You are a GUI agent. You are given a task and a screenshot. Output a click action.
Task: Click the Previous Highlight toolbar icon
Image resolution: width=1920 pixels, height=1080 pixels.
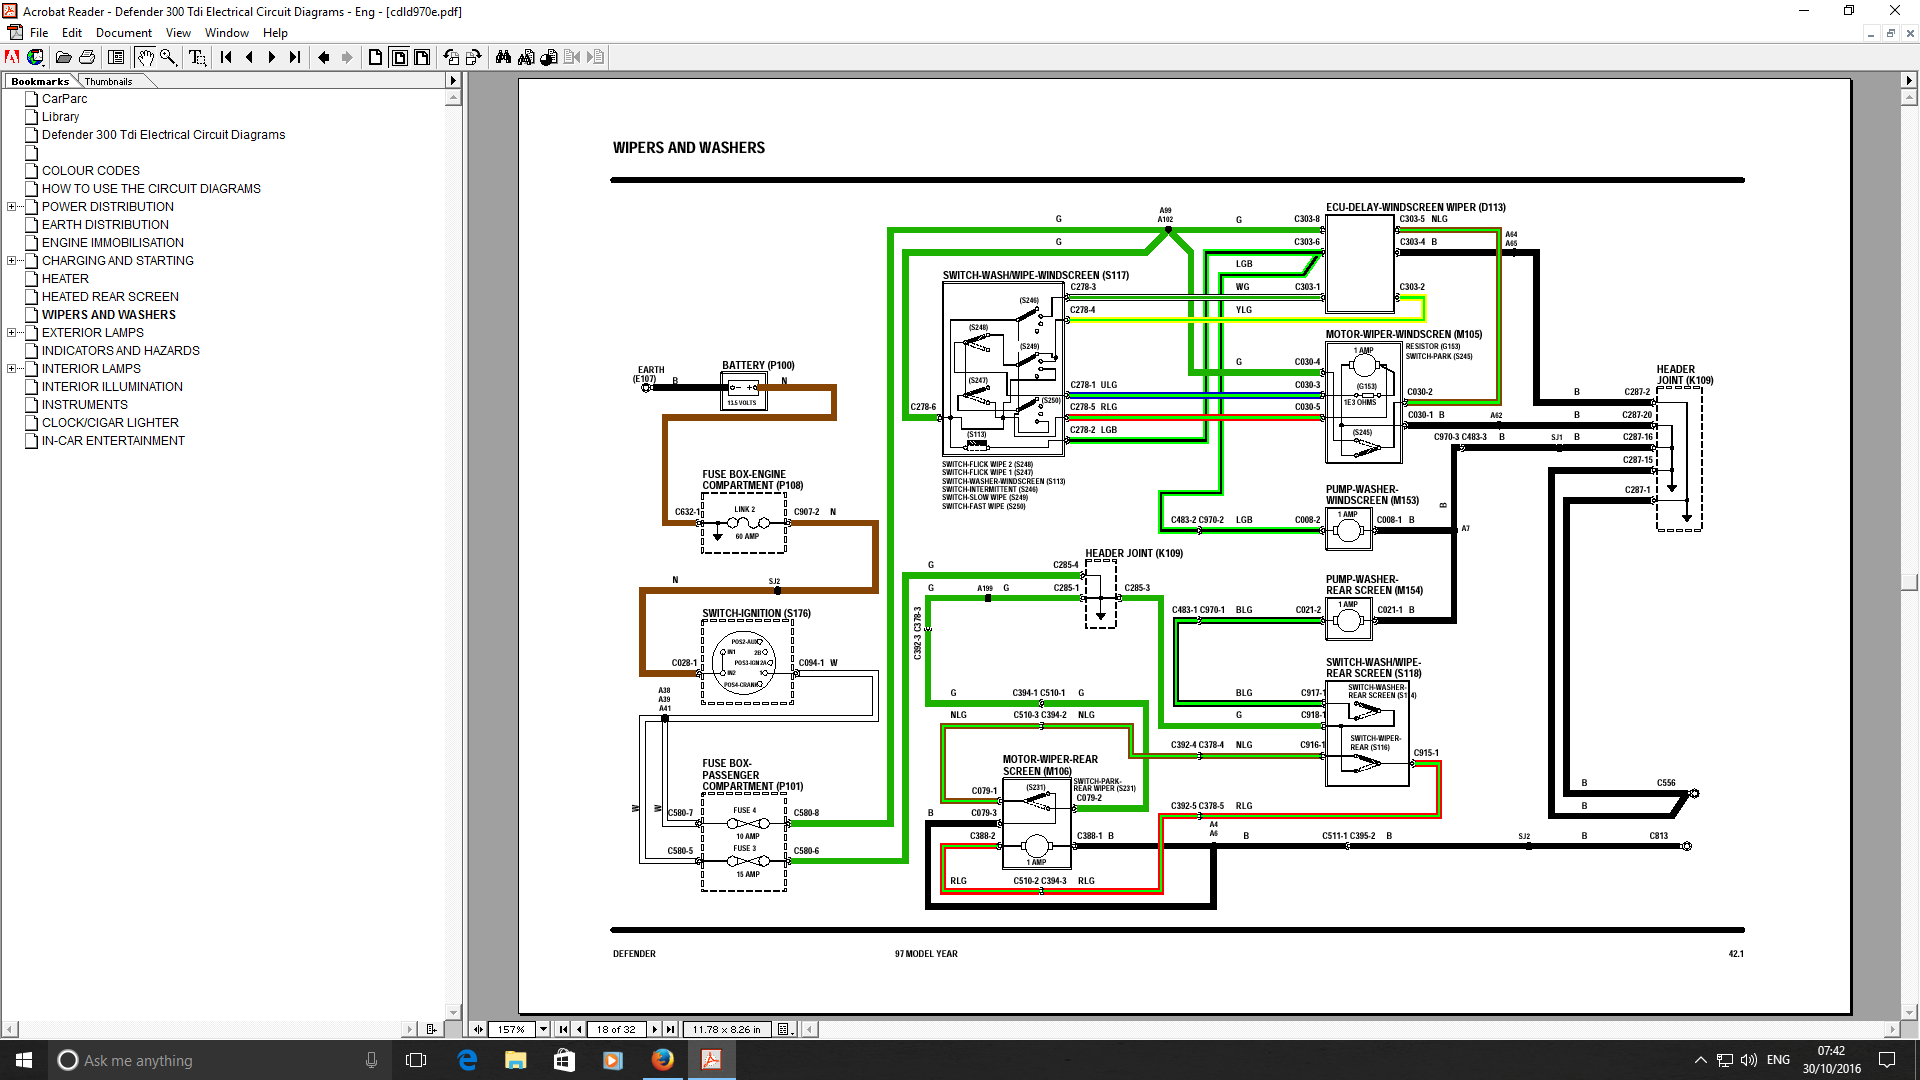tap(572, 57)
